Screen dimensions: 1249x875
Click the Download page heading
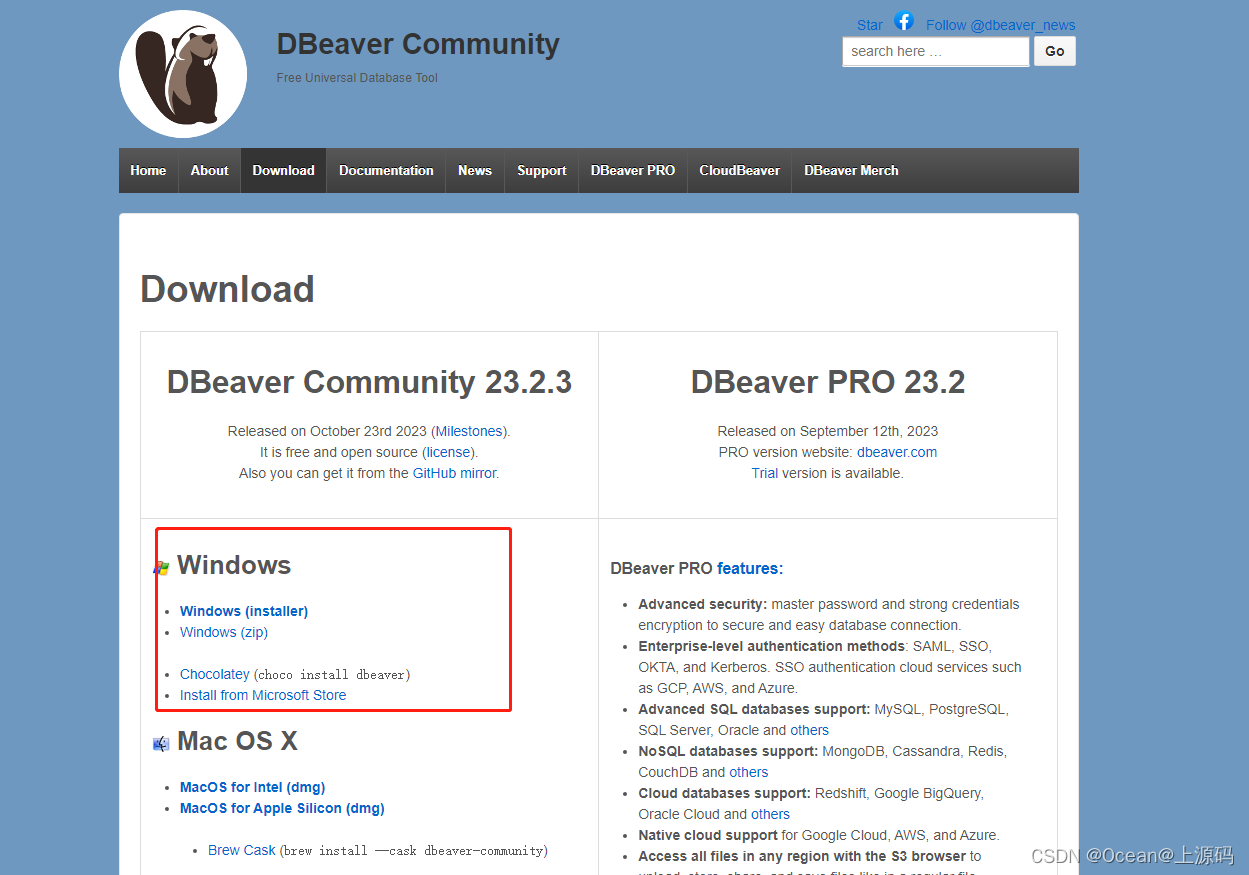tap(227, 289)
